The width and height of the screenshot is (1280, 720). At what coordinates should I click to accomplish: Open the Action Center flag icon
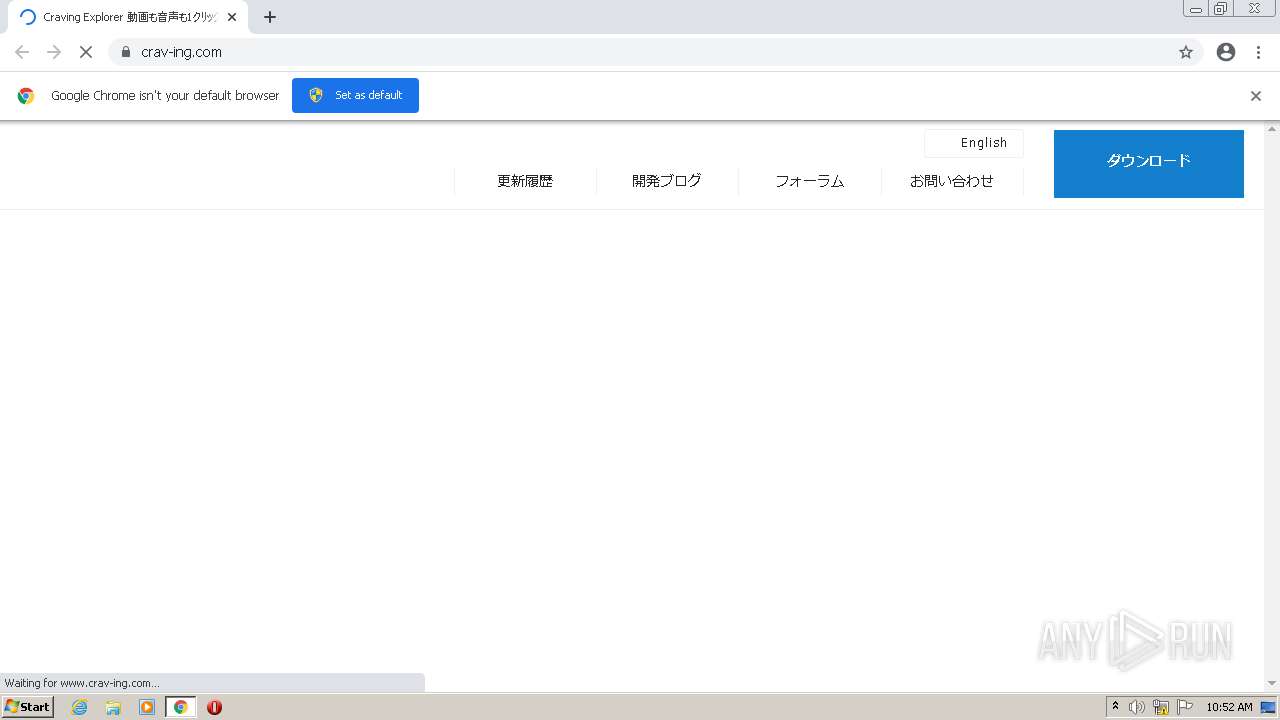[1185, 707]
